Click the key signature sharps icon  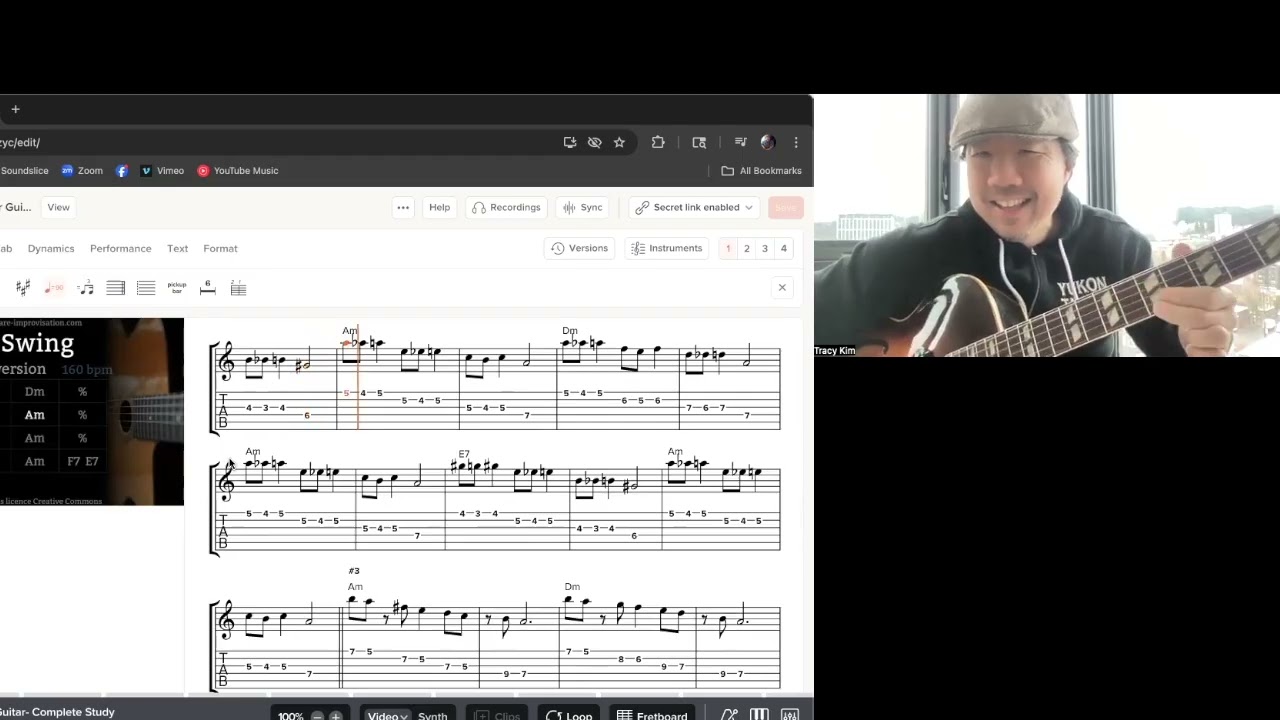pyautogui.click(x=23, y=288)
